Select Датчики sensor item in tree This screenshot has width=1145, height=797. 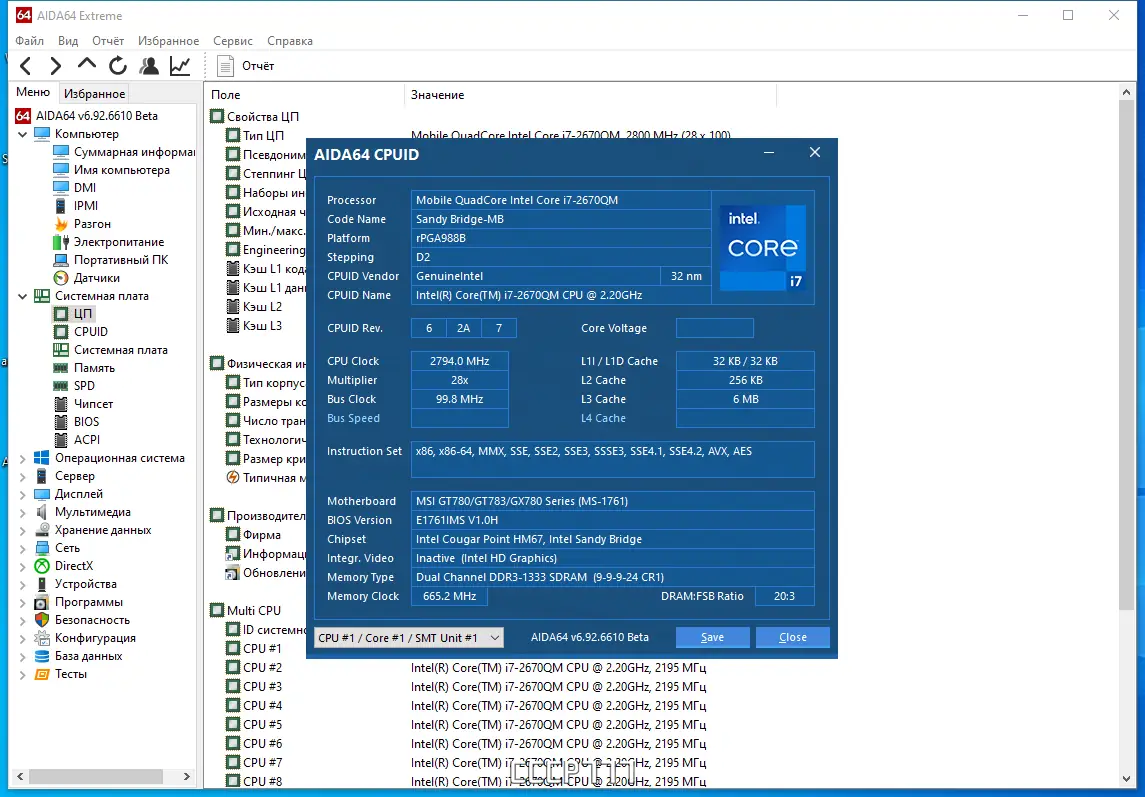[96, 278]
